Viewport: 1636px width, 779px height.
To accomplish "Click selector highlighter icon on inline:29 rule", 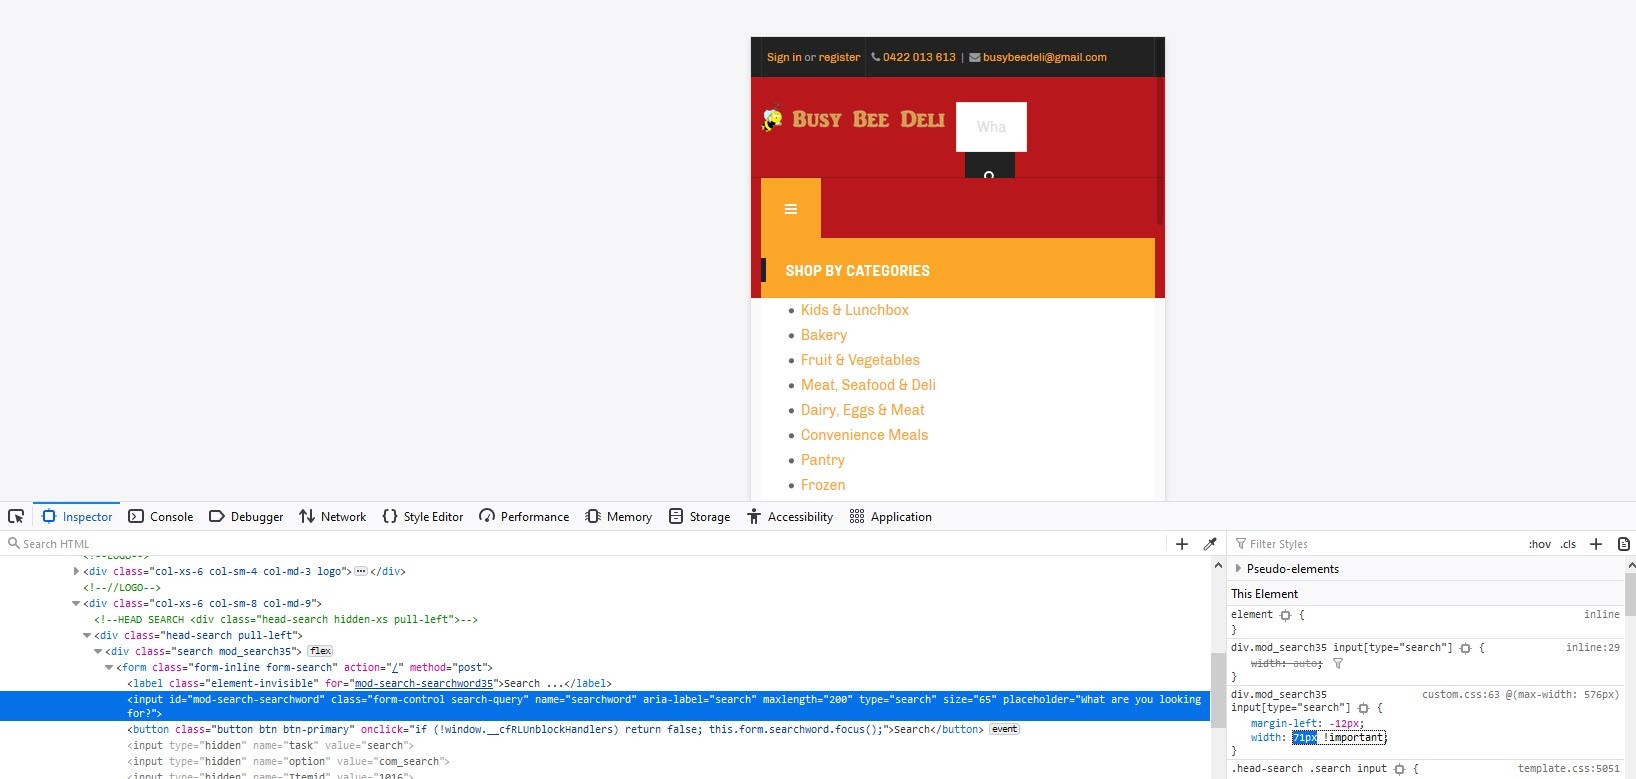I will [1466, 648].
